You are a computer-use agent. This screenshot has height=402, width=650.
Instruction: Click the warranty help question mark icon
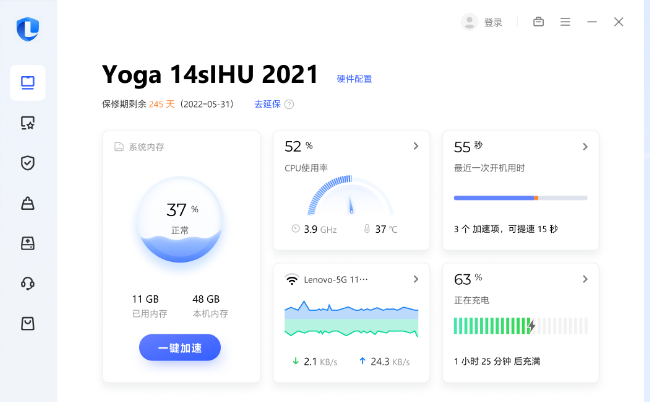pyautogui.click(x=289, y=104)
